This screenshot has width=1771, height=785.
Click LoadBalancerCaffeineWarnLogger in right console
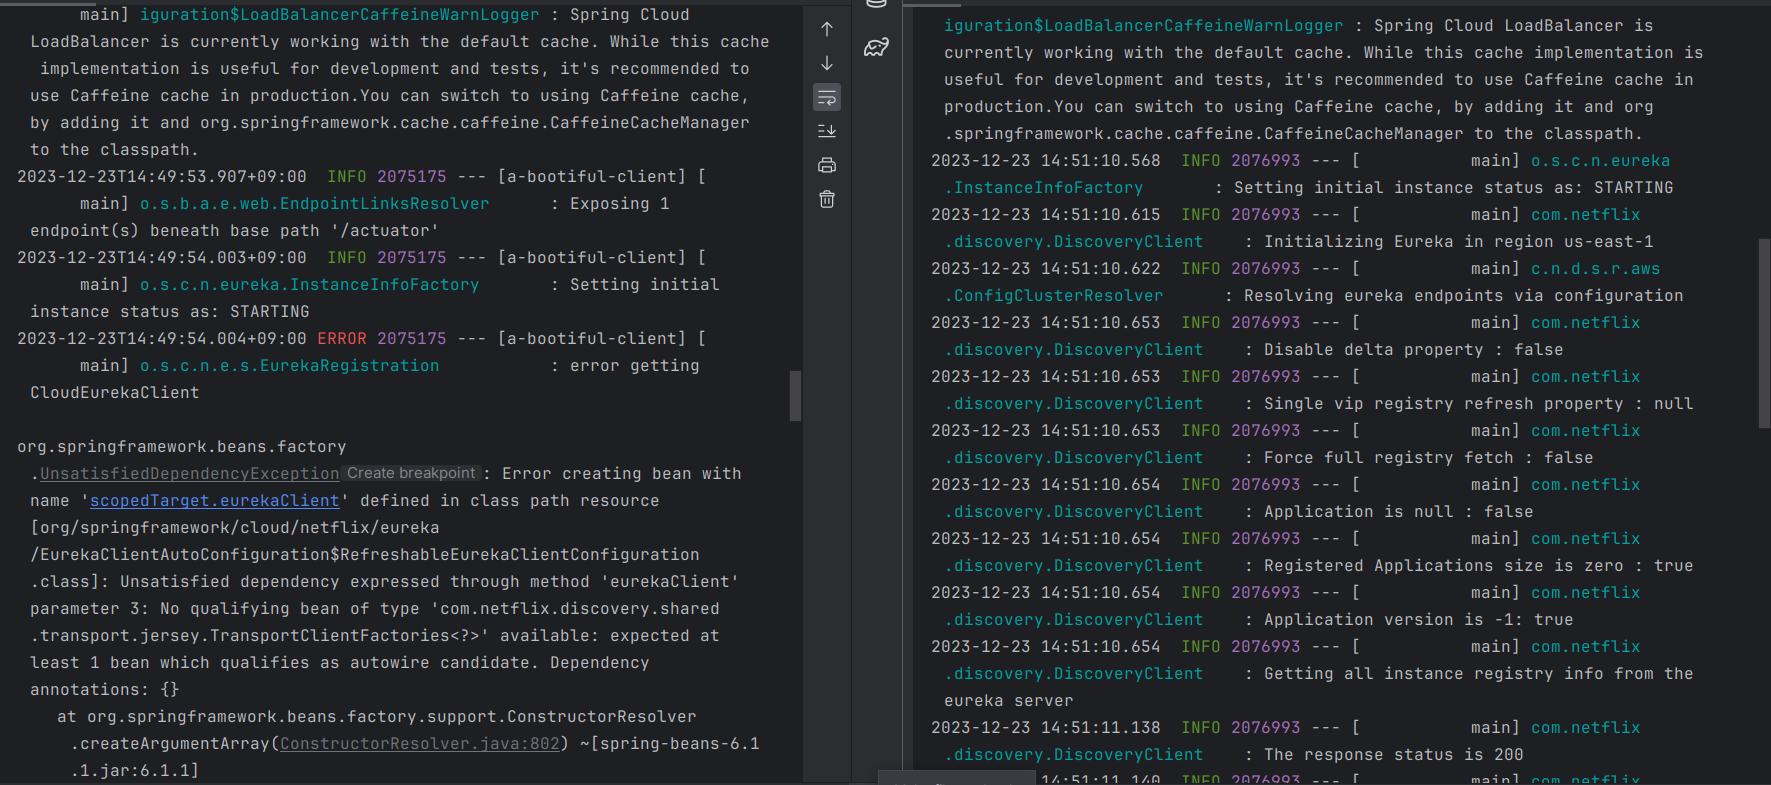pyautogui.click(x=1144, y=26)
